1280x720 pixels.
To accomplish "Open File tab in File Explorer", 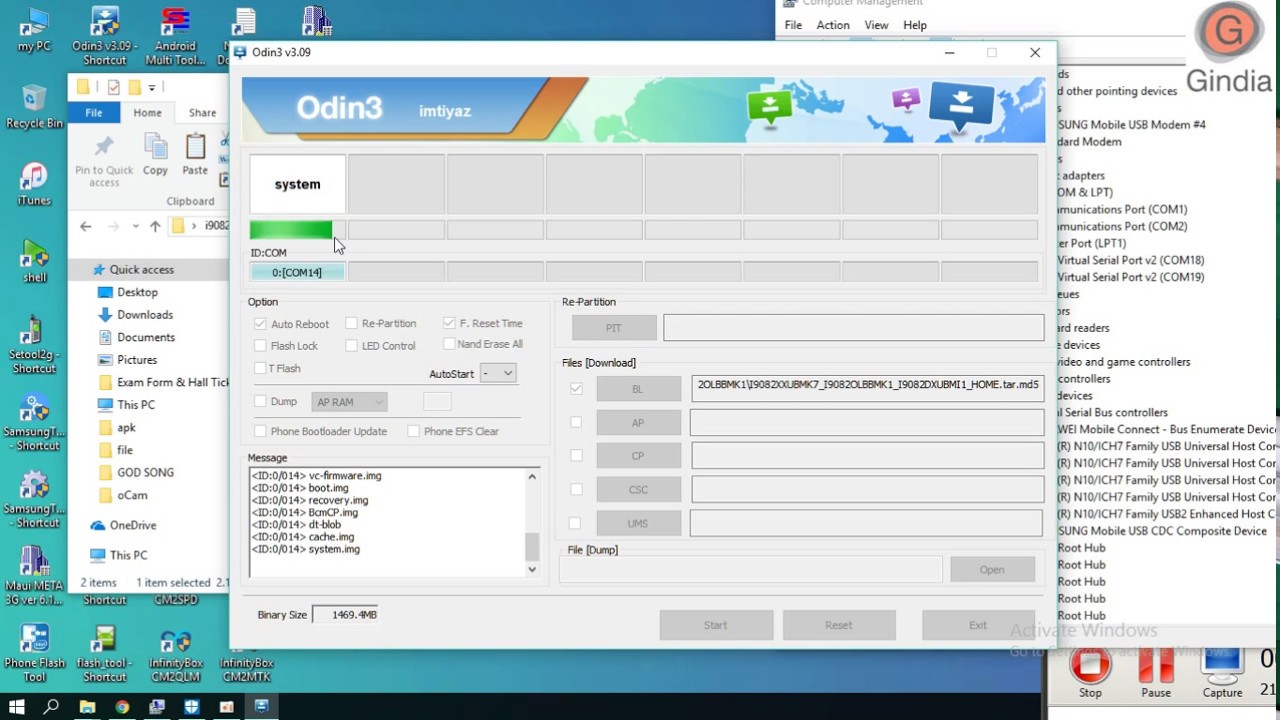I will click(x=94, y=113).
